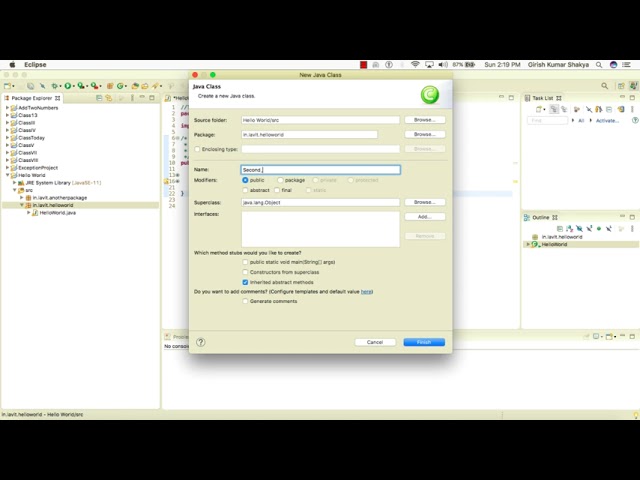The image size is (640, 480).
Task: Click the New Java Package toolbar icon
Action: point(110,86)
